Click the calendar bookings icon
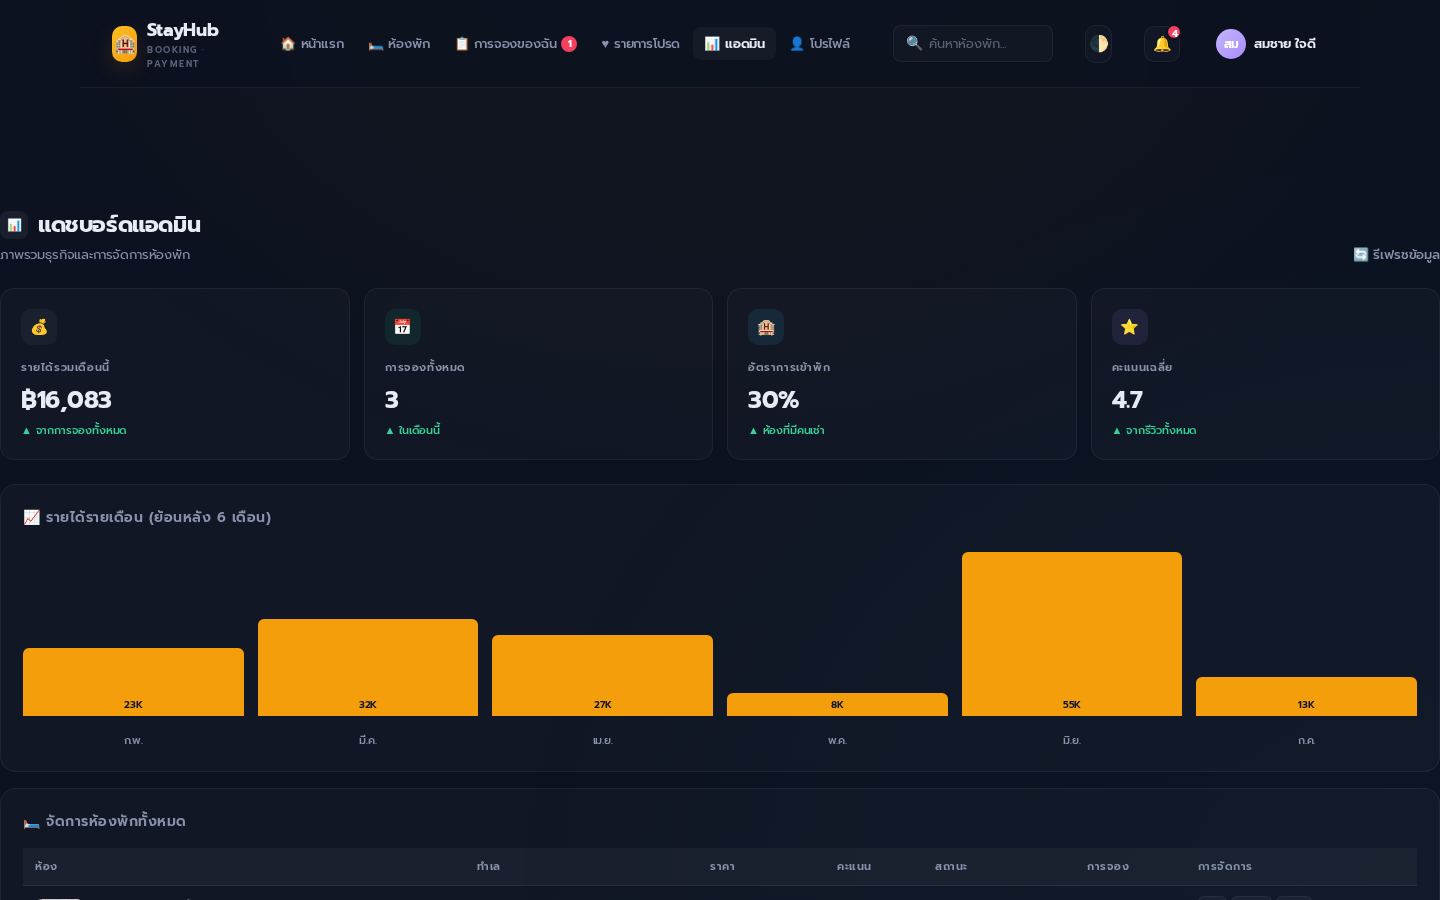Image resolution: width=1440 pixels, height=900 pixels. (x=403, y=327)
